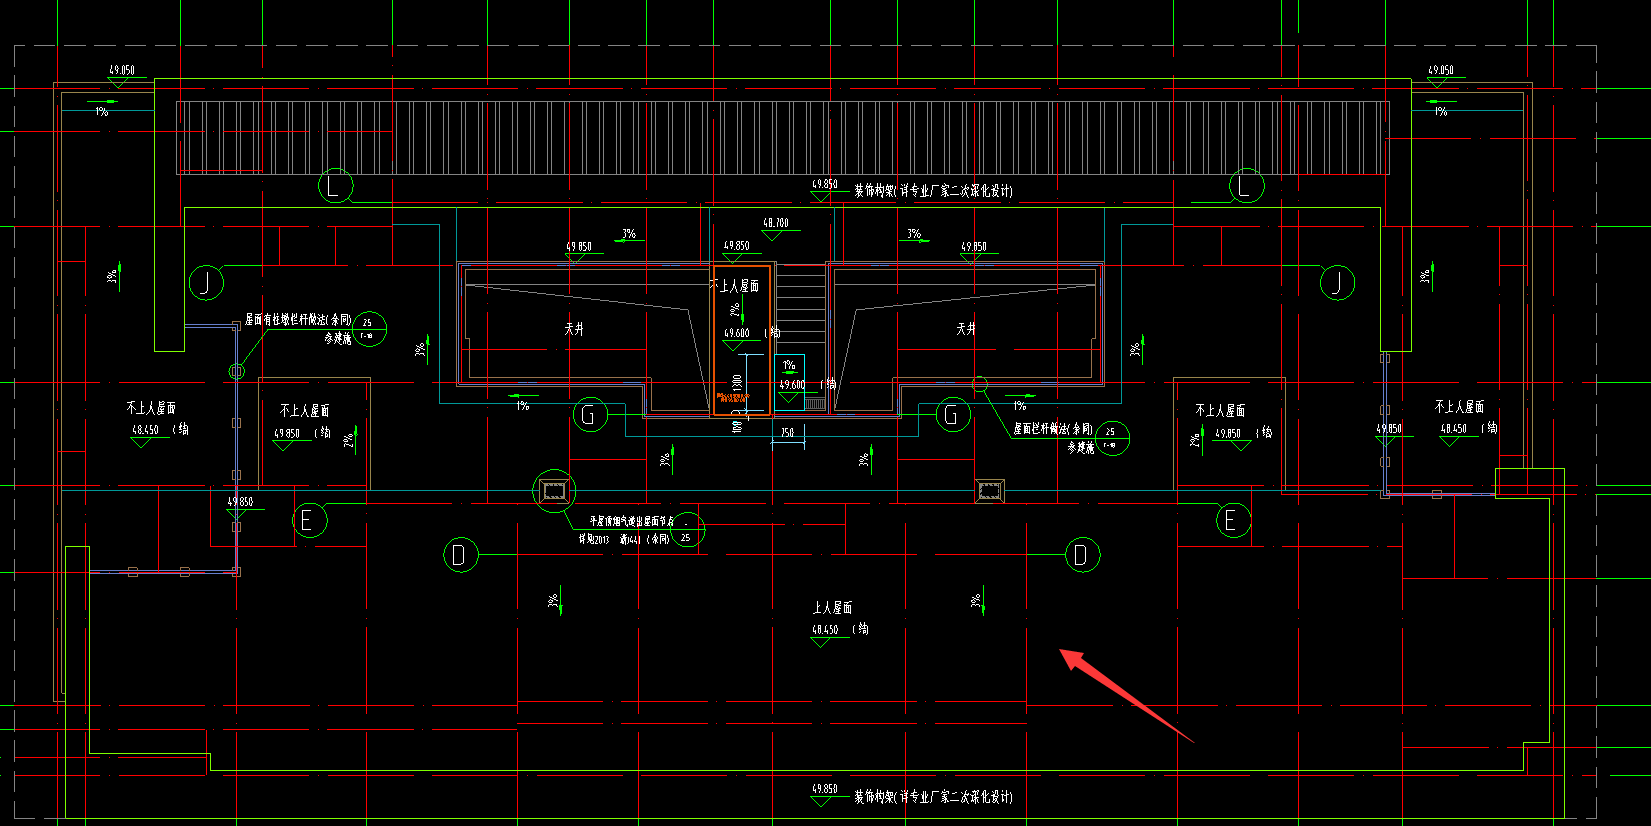The height and width of the screenshot is (826, 1651).
Task: Select the 750 dimension text
Action: [788, 433]
